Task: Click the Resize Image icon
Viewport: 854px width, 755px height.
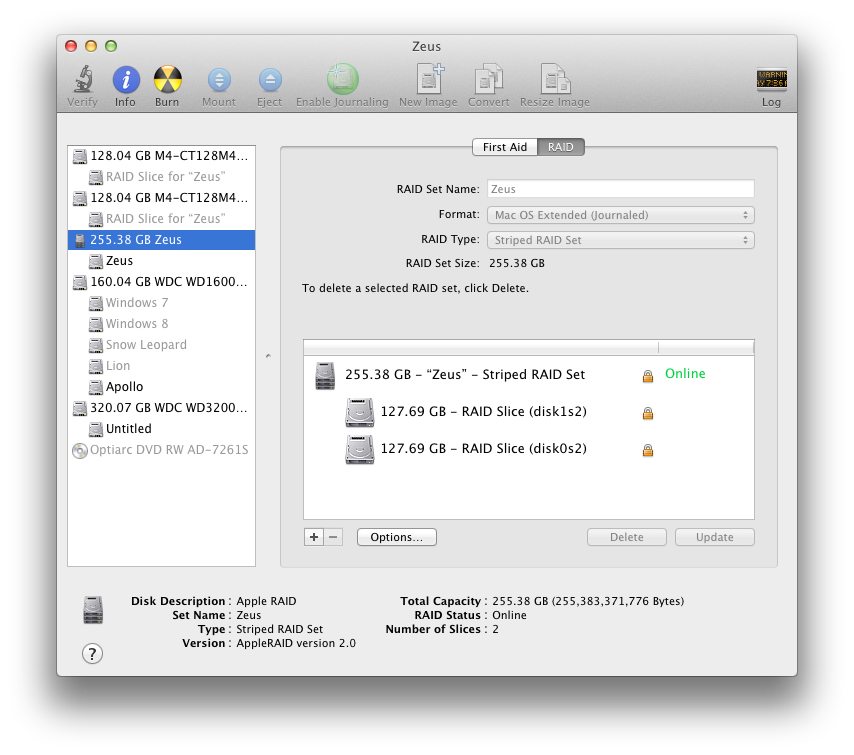Action: pyautogui.click(x=555, y=80)
